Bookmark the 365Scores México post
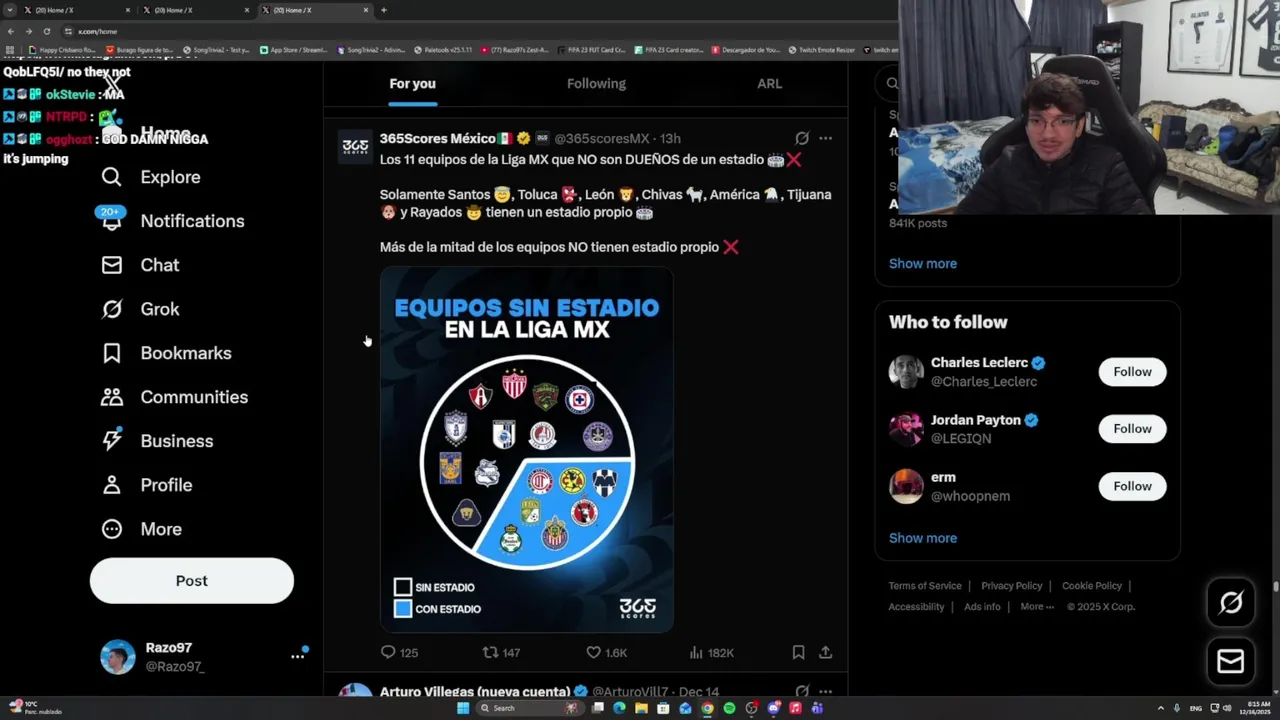The height and width of the screenshot is (720, 1280). (798, 652)
